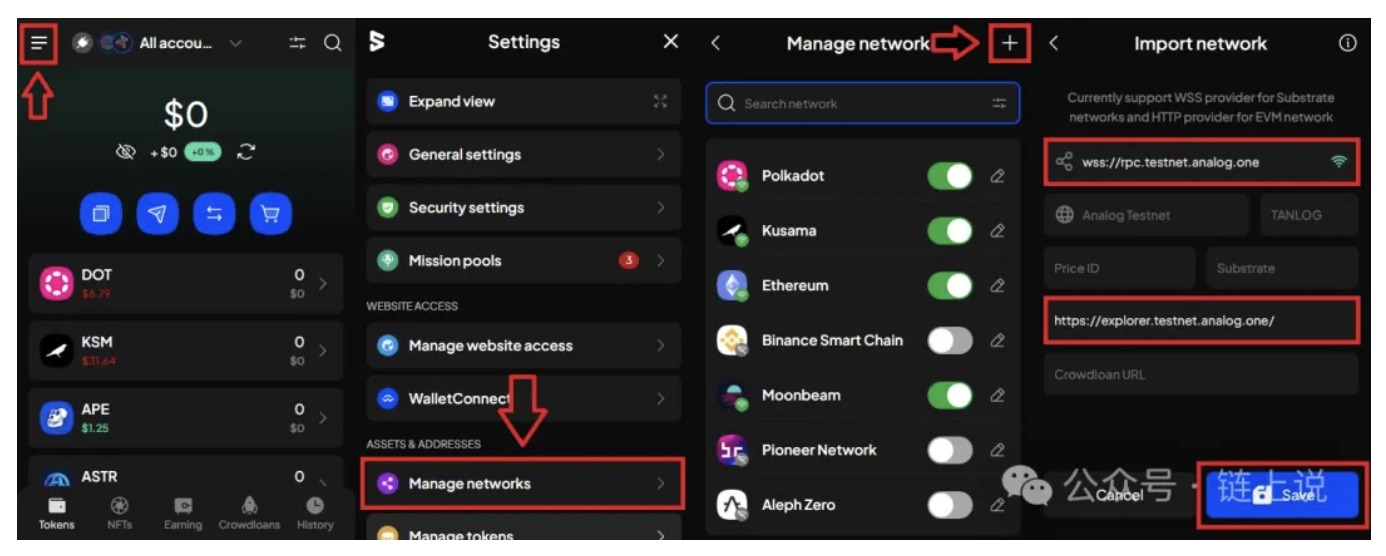Click the Search network input field
The image size is (1386, 556).
tap(863, 103)
